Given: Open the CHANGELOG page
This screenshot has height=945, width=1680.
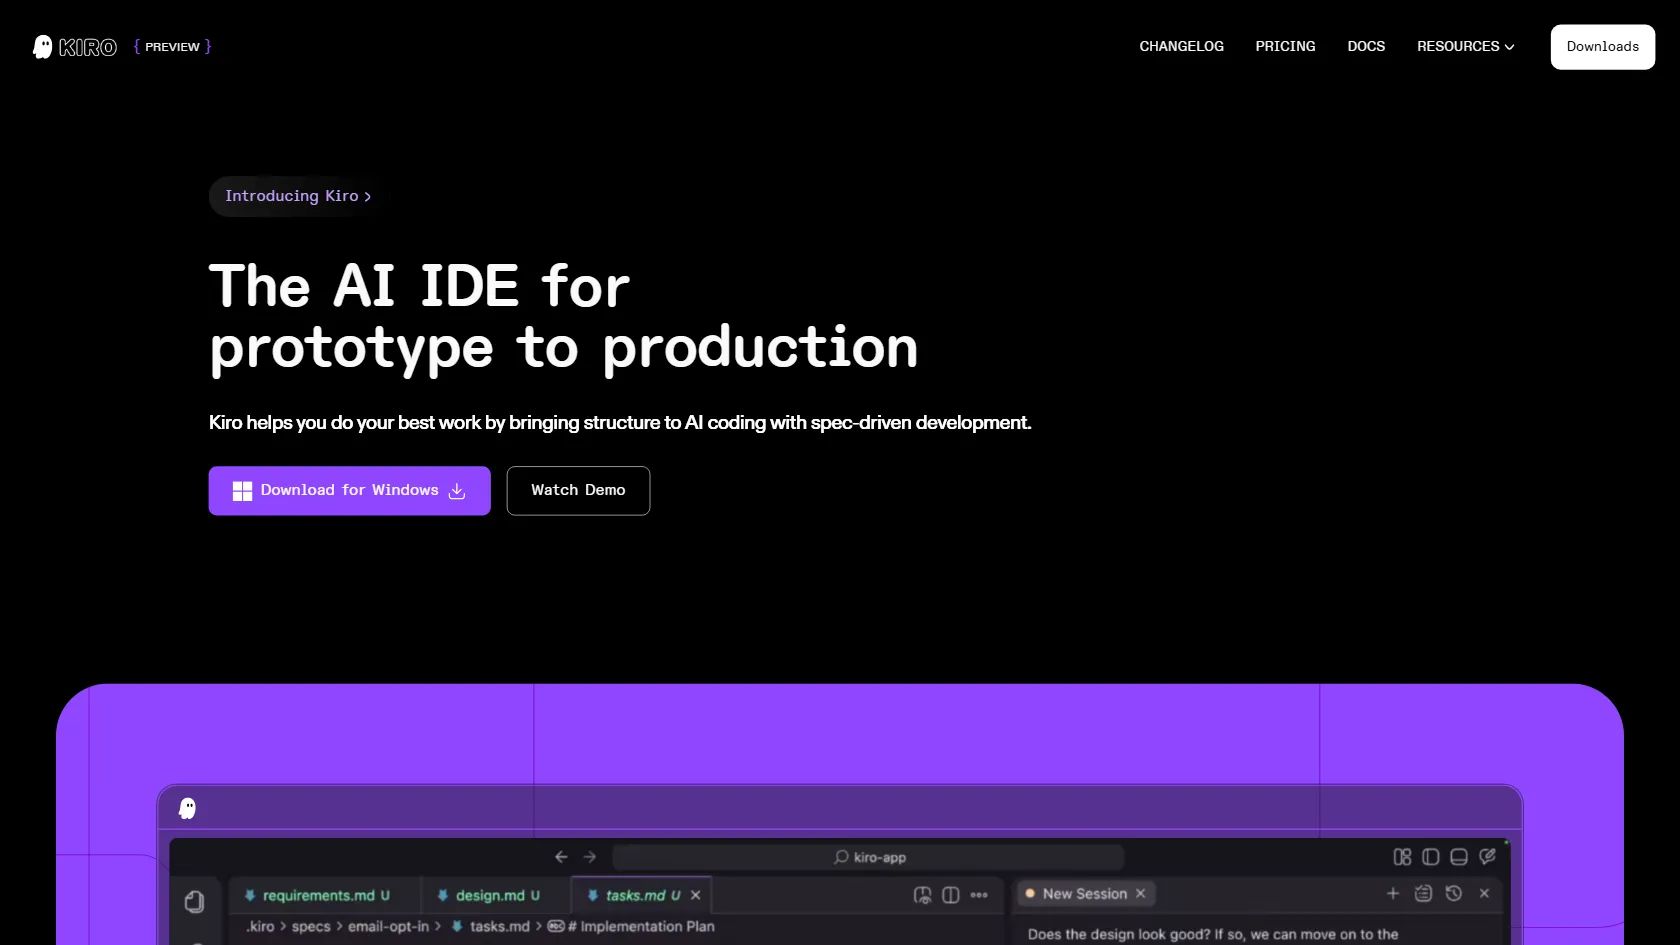Looking at the screenshot, I should (x=1181, y=47).
